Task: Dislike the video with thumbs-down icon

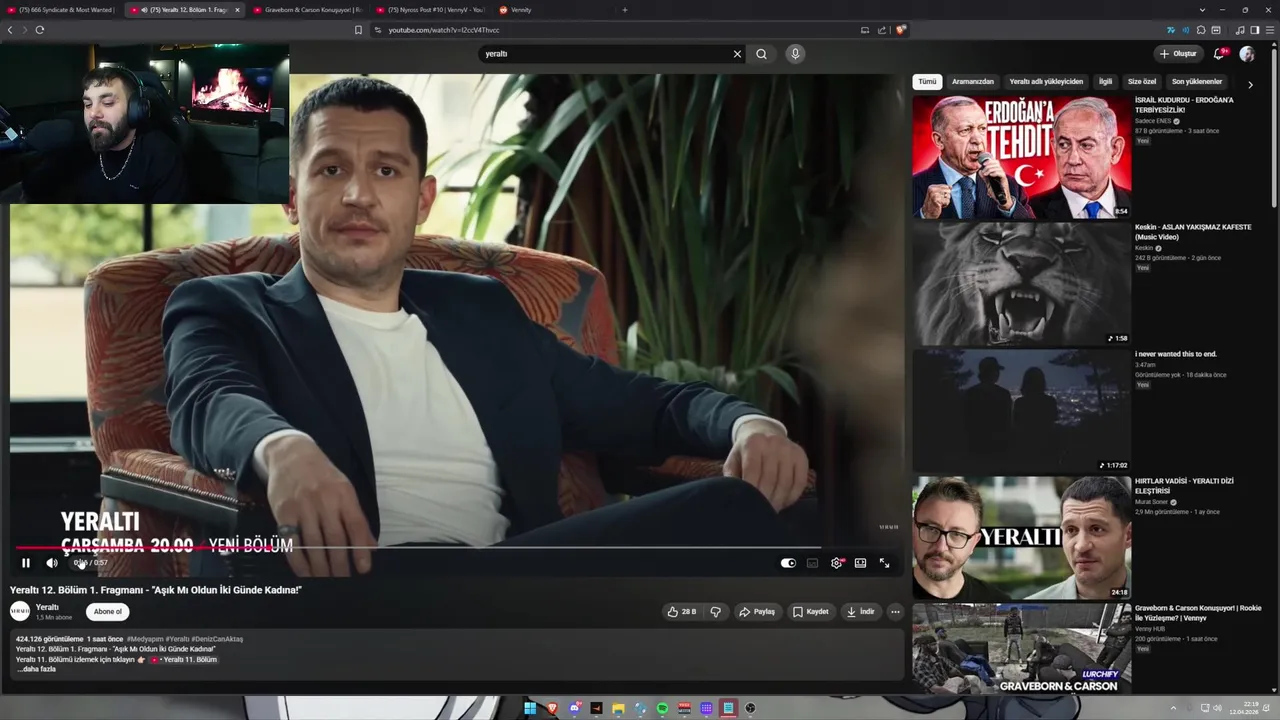Action: coord(715,611)
